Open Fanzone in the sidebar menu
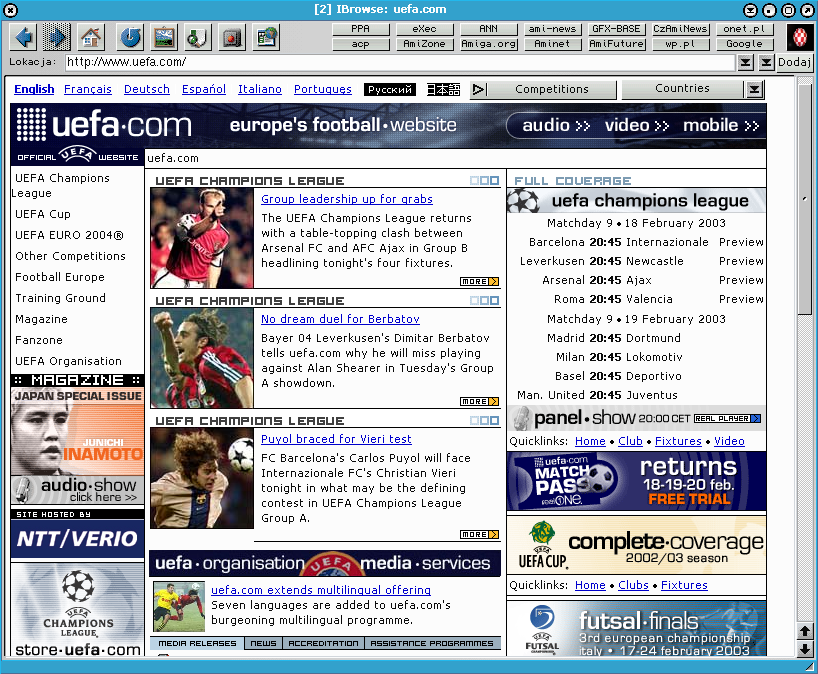This screenshot has height=674, width=818. click(x=39, y=340)
